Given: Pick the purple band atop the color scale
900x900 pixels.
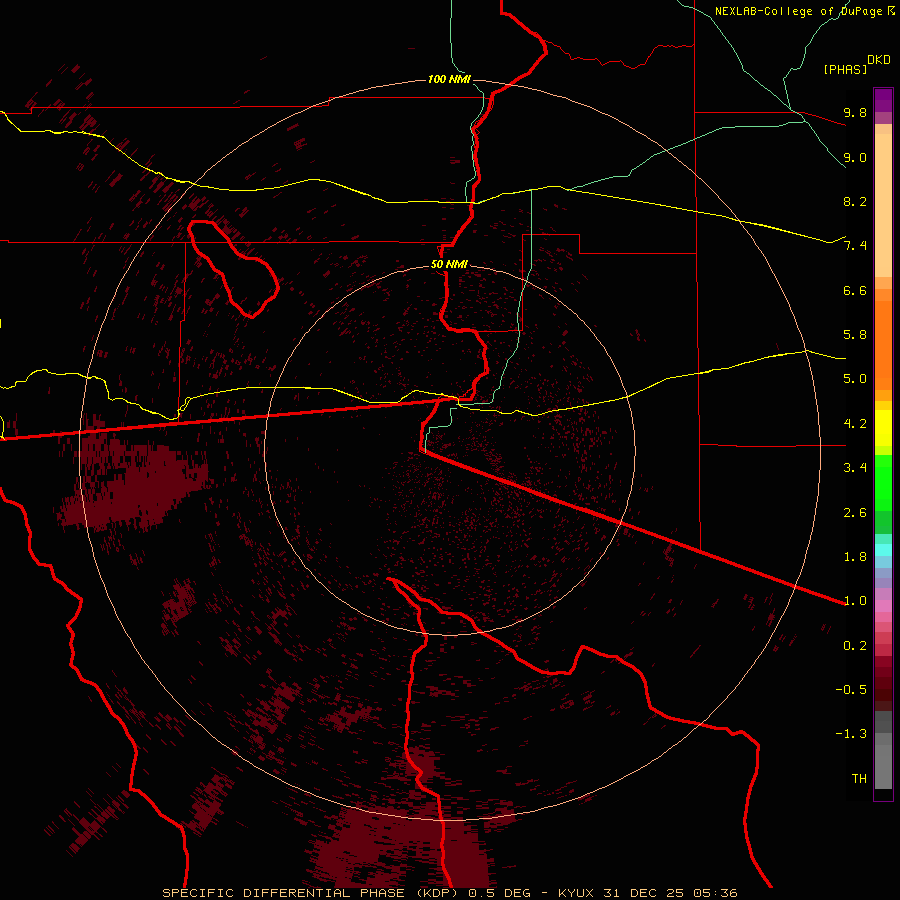Looking at the screenshot, I should (883, 100).
